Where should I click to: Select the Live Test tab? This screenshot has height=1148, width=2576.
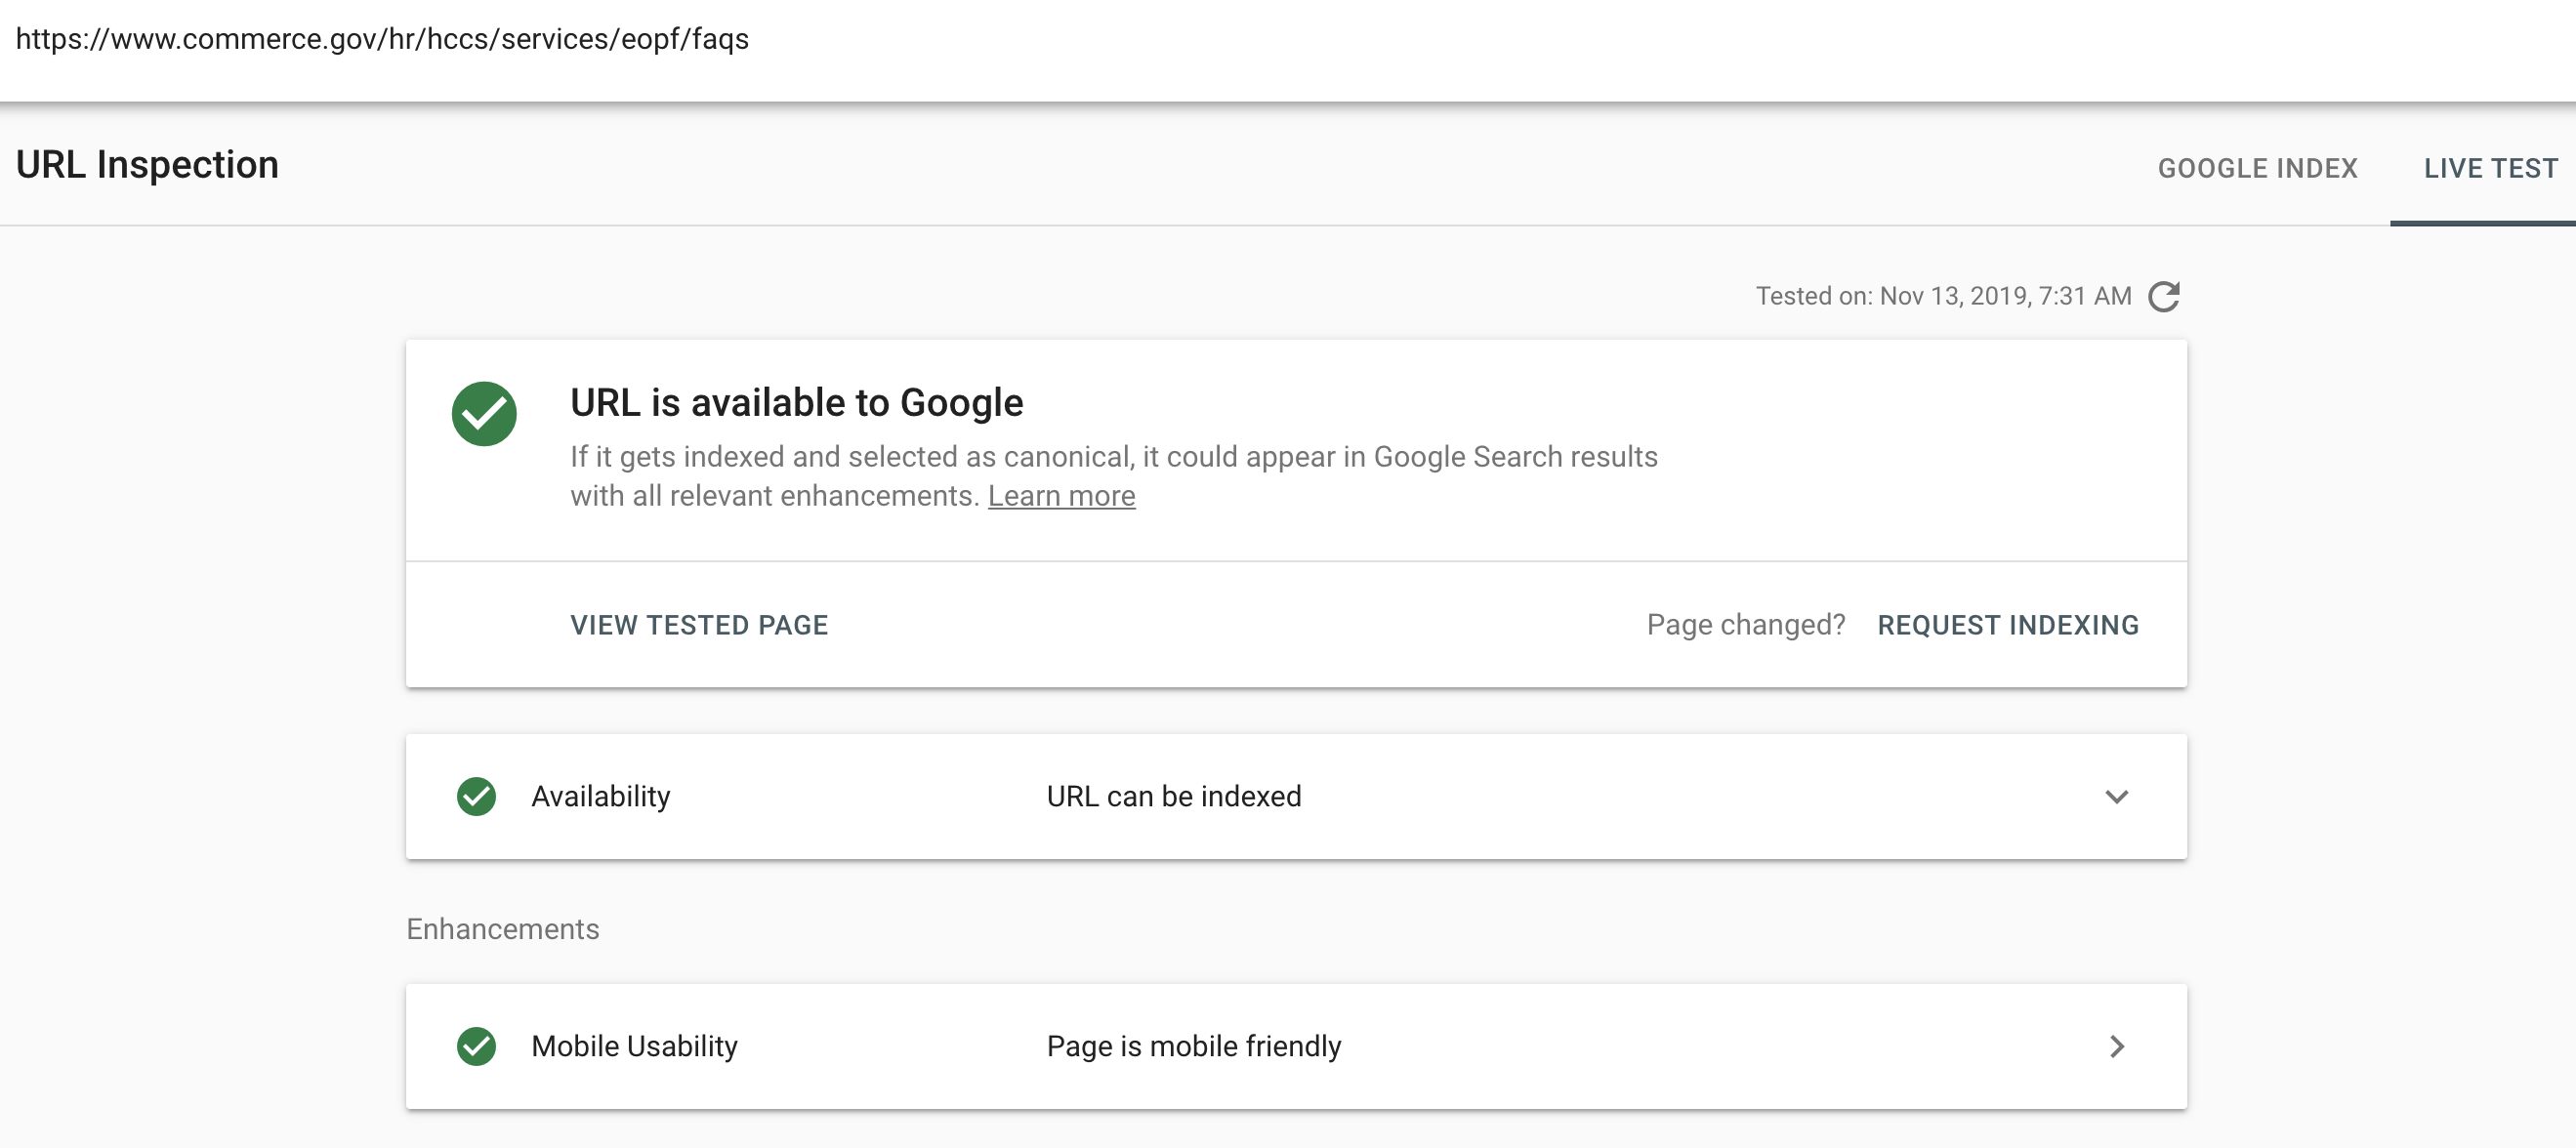click(x=2490, y=168)
